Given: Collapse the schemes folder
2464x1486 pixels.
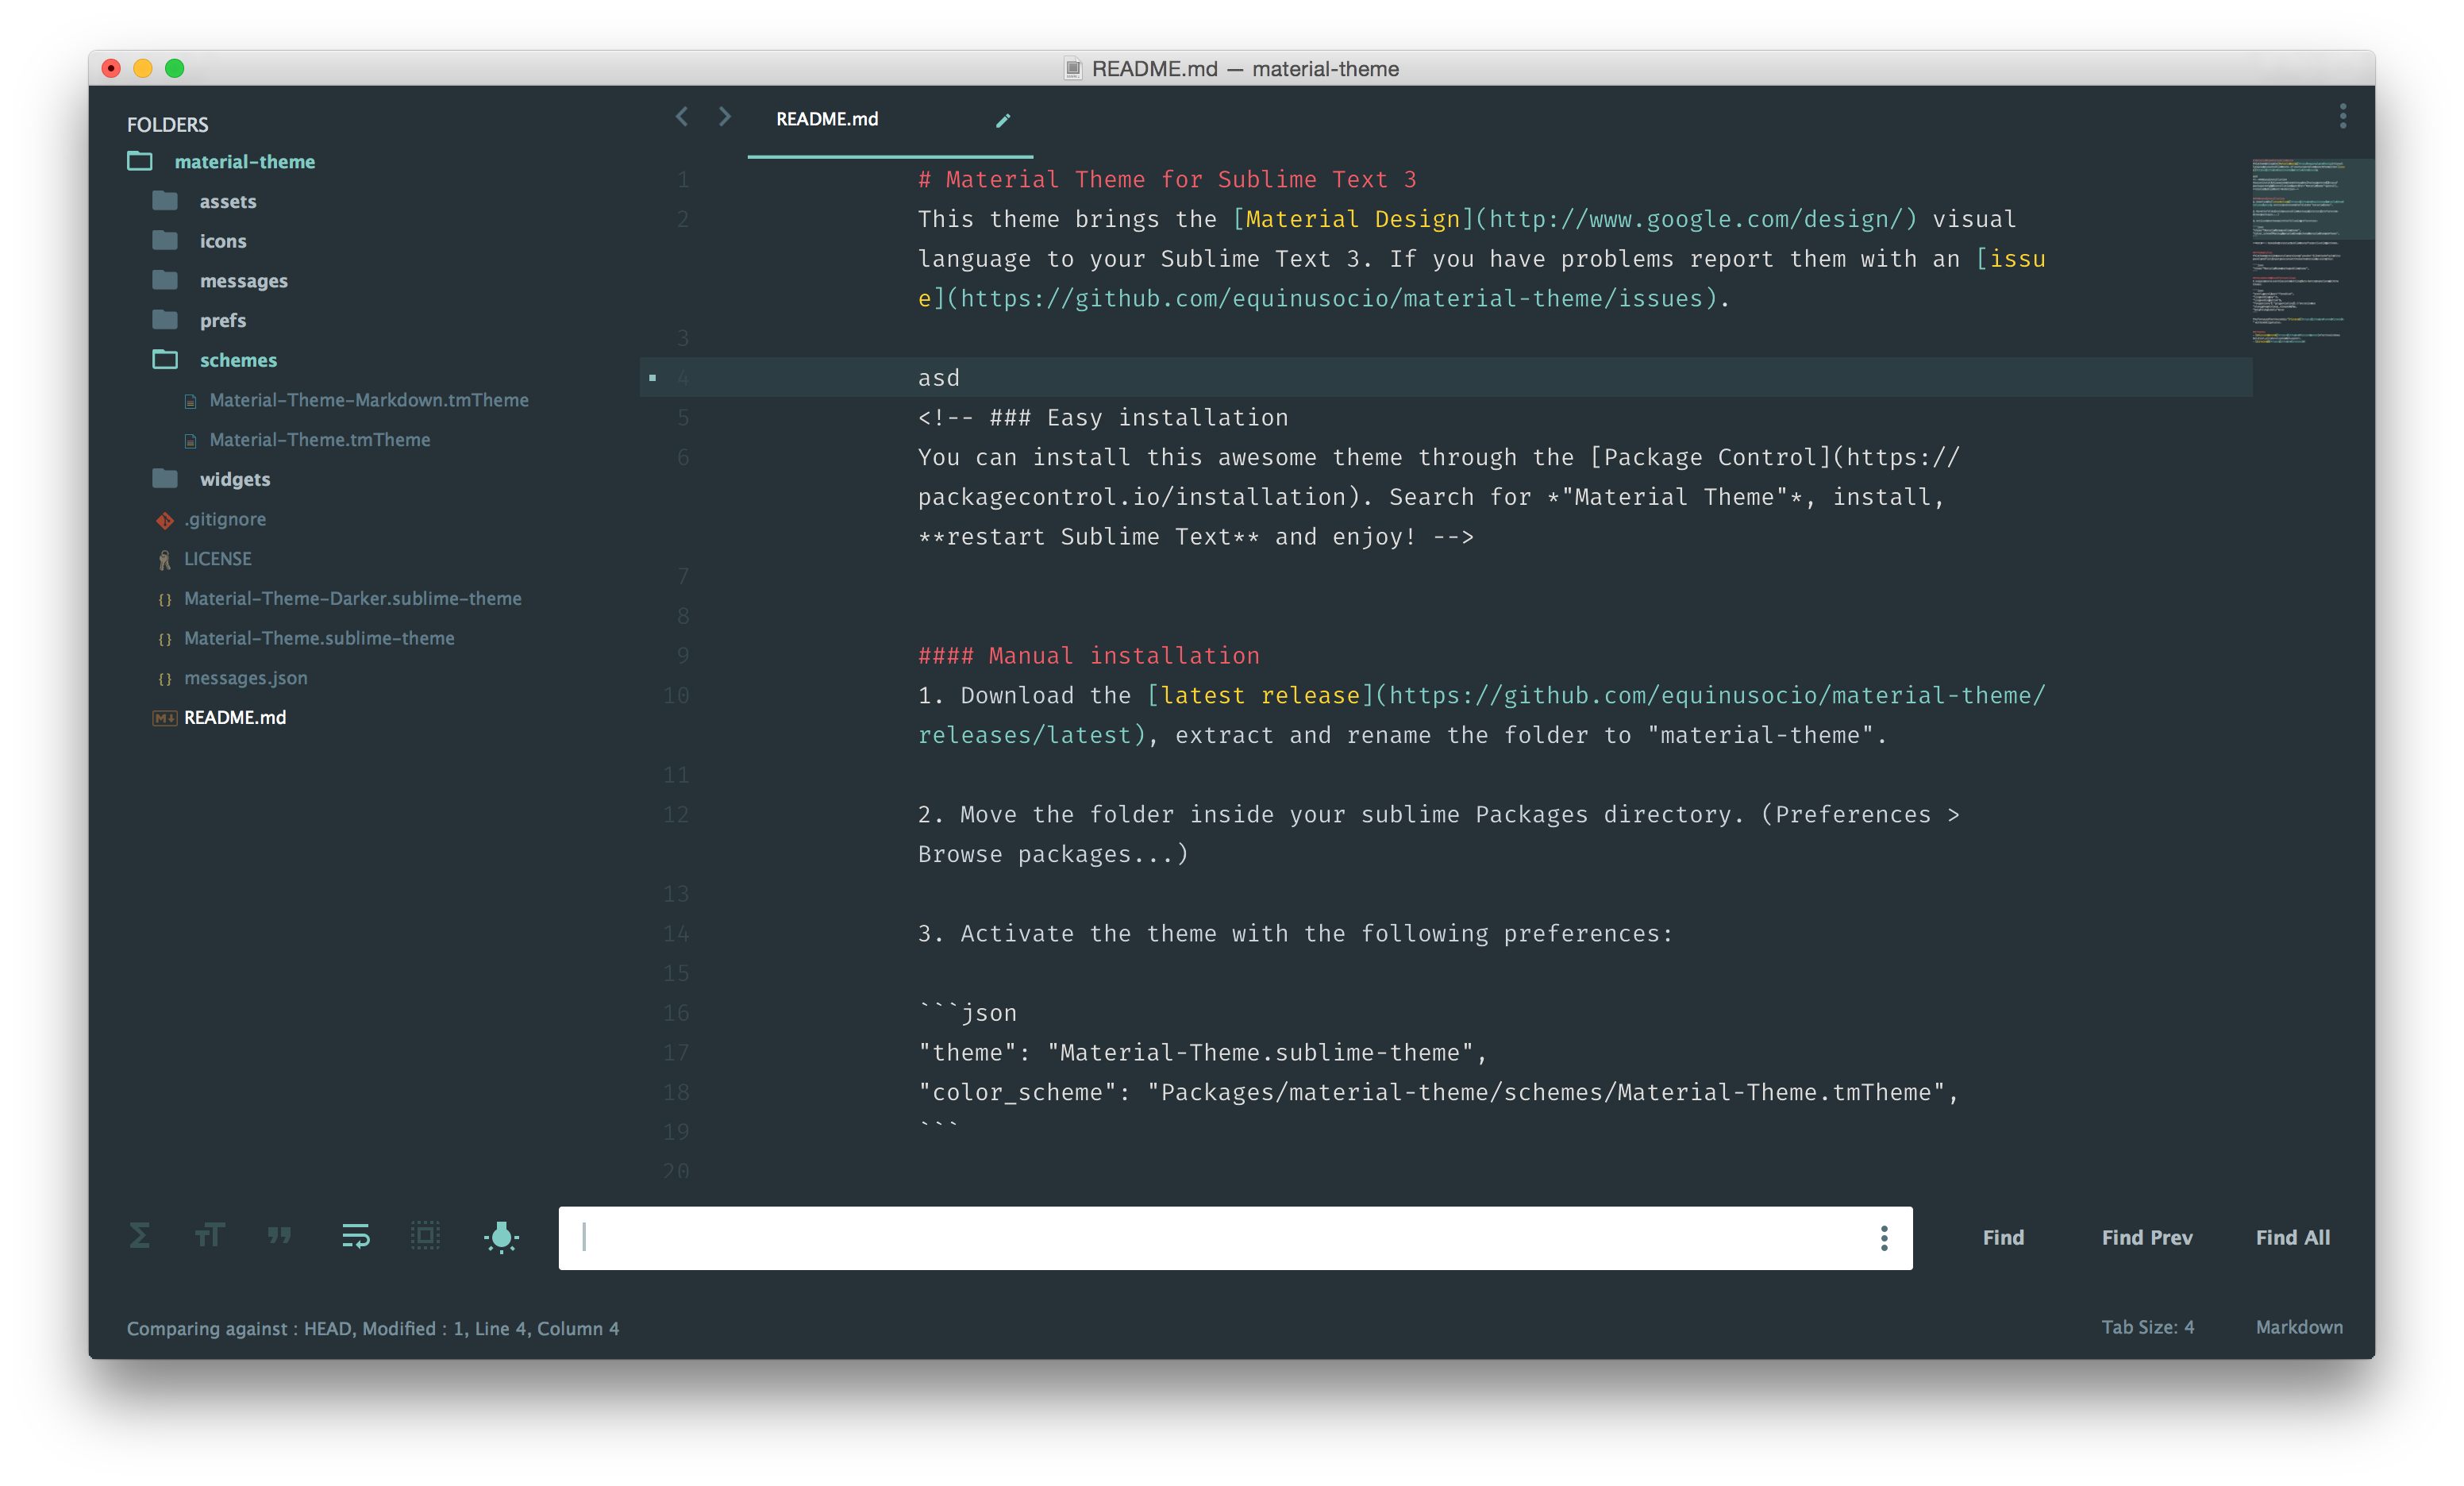Looking at the screenshot, I should (x=237, y=360).
